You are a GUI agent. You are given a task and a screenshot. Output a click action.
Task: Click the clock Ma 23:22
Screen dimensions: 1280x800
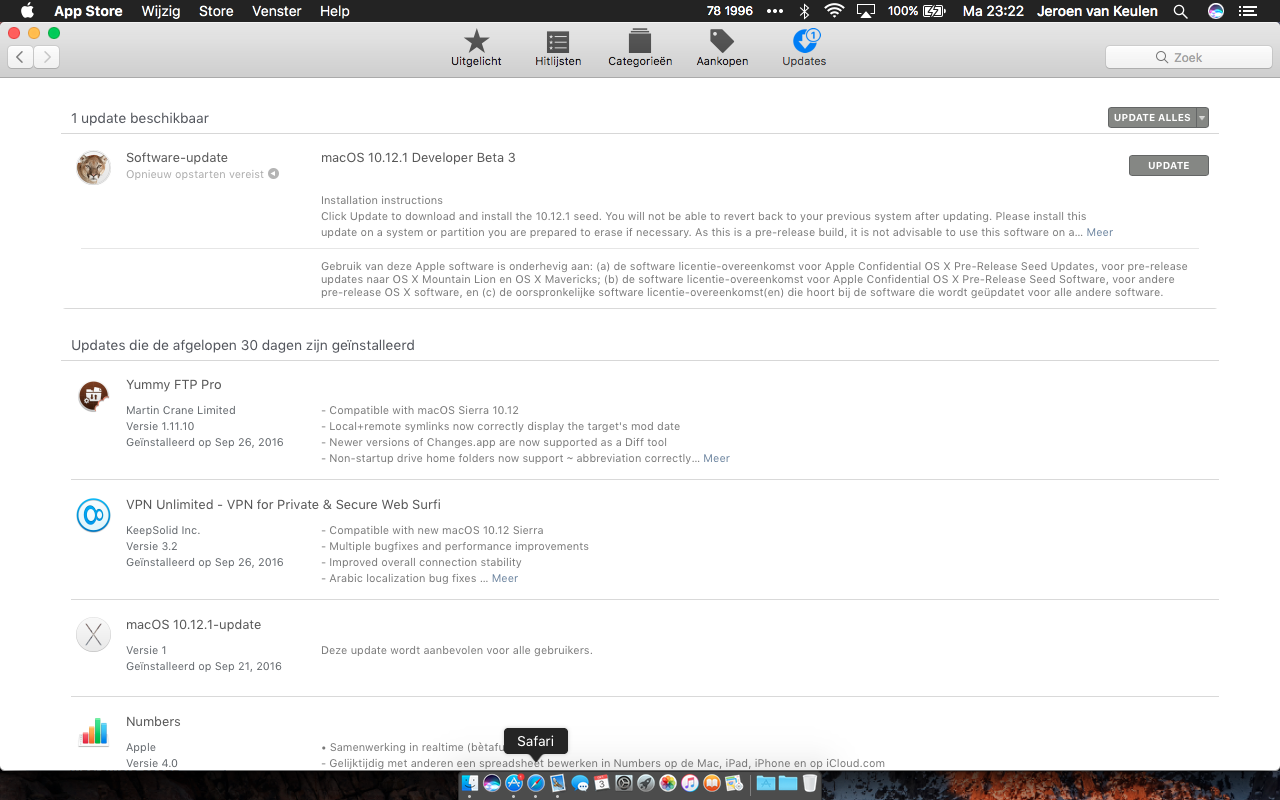point(993,11)
